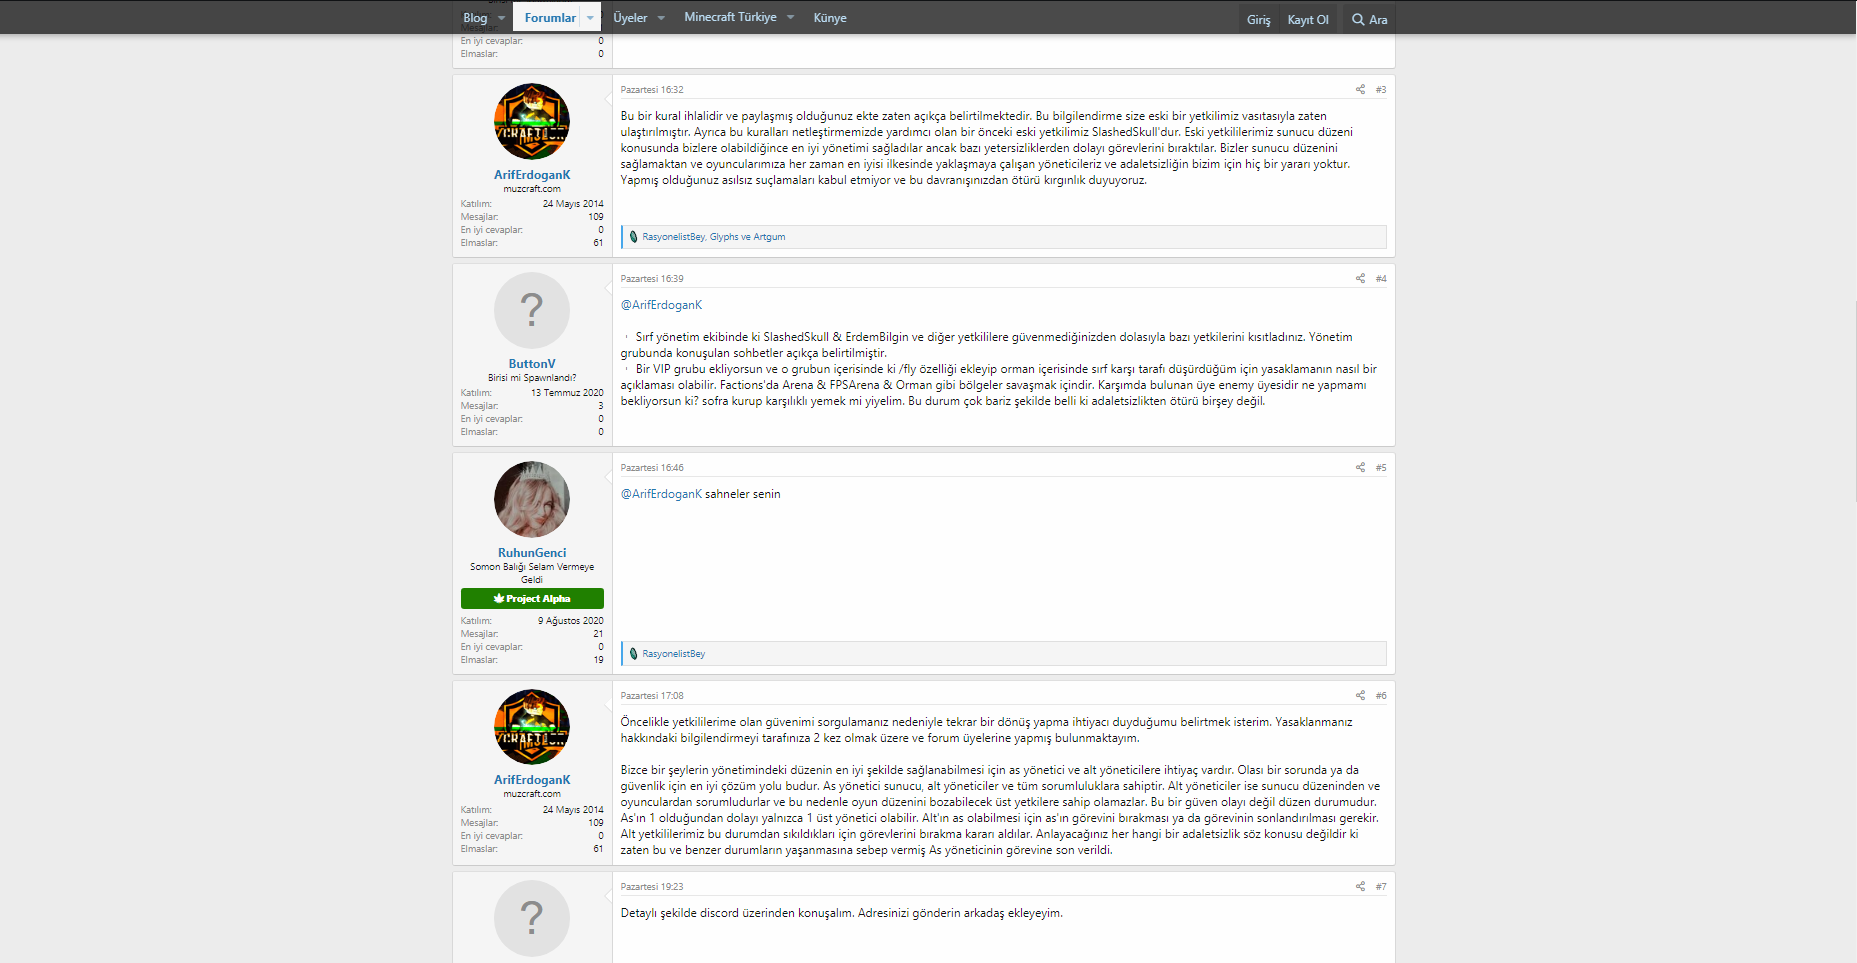
Task: Click the Pazartesi 16:46 timestamp
Action: (652, 468)
